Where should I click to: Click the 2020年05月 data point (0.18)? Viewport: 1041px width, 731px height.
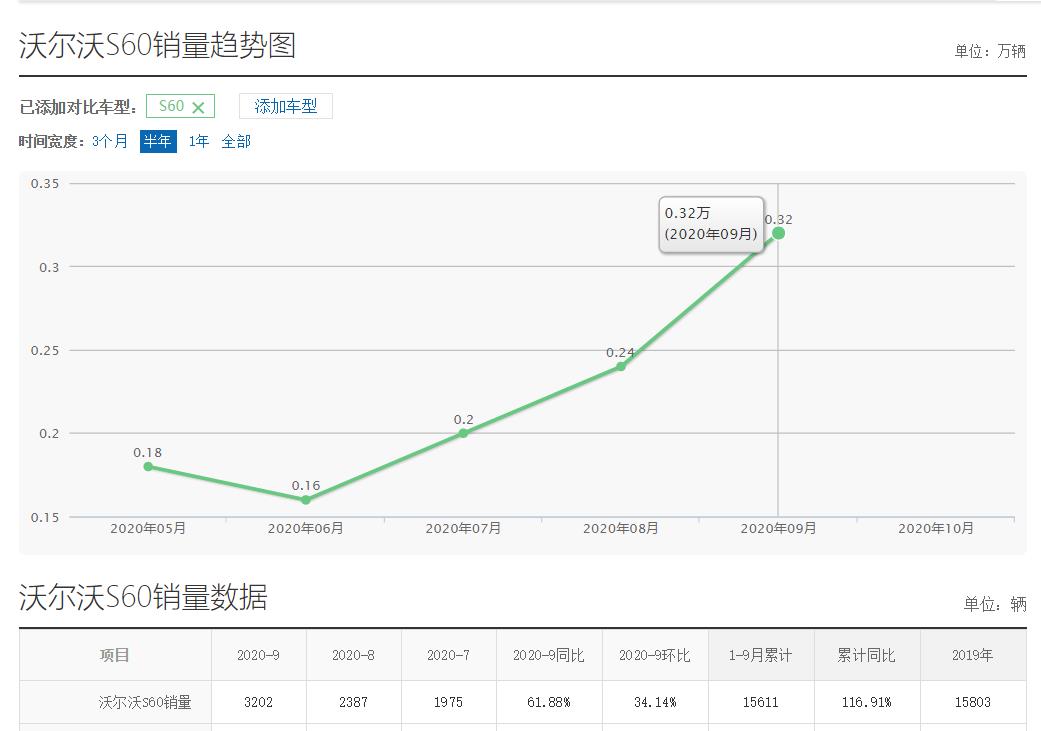pos(148,467)
